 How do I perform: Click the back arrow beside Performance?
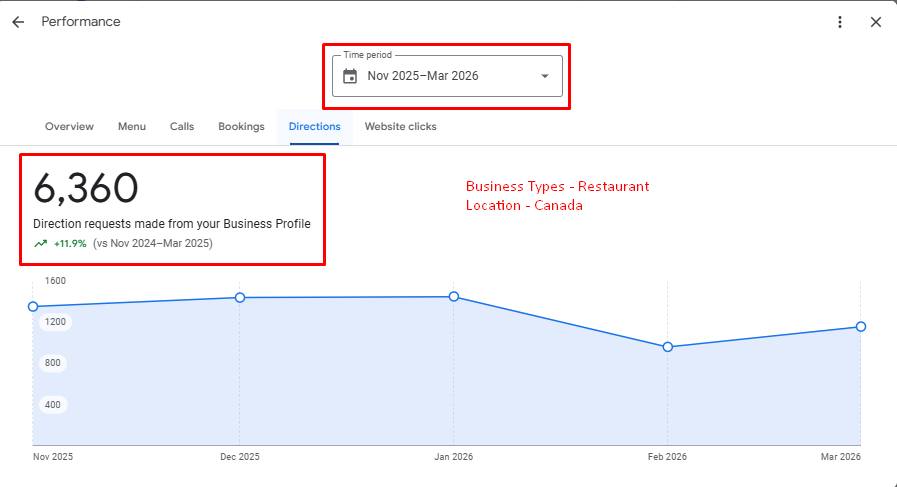(18, 22)
